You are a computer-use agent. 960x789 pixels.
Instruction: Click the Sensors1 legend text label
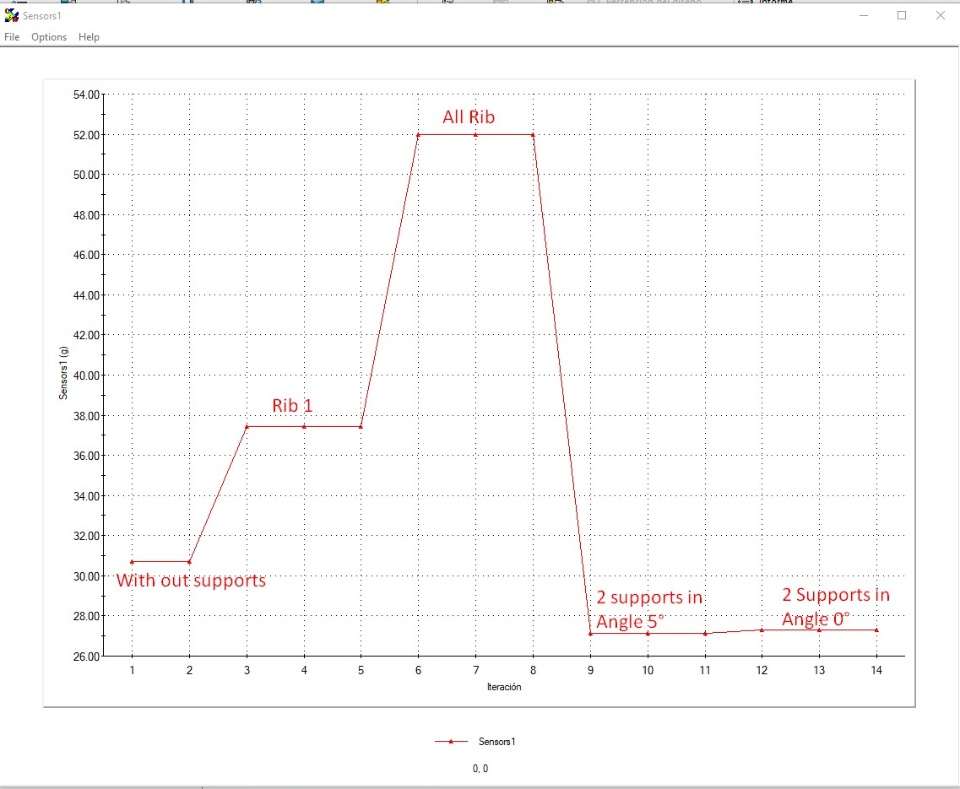tap(497, 741)
